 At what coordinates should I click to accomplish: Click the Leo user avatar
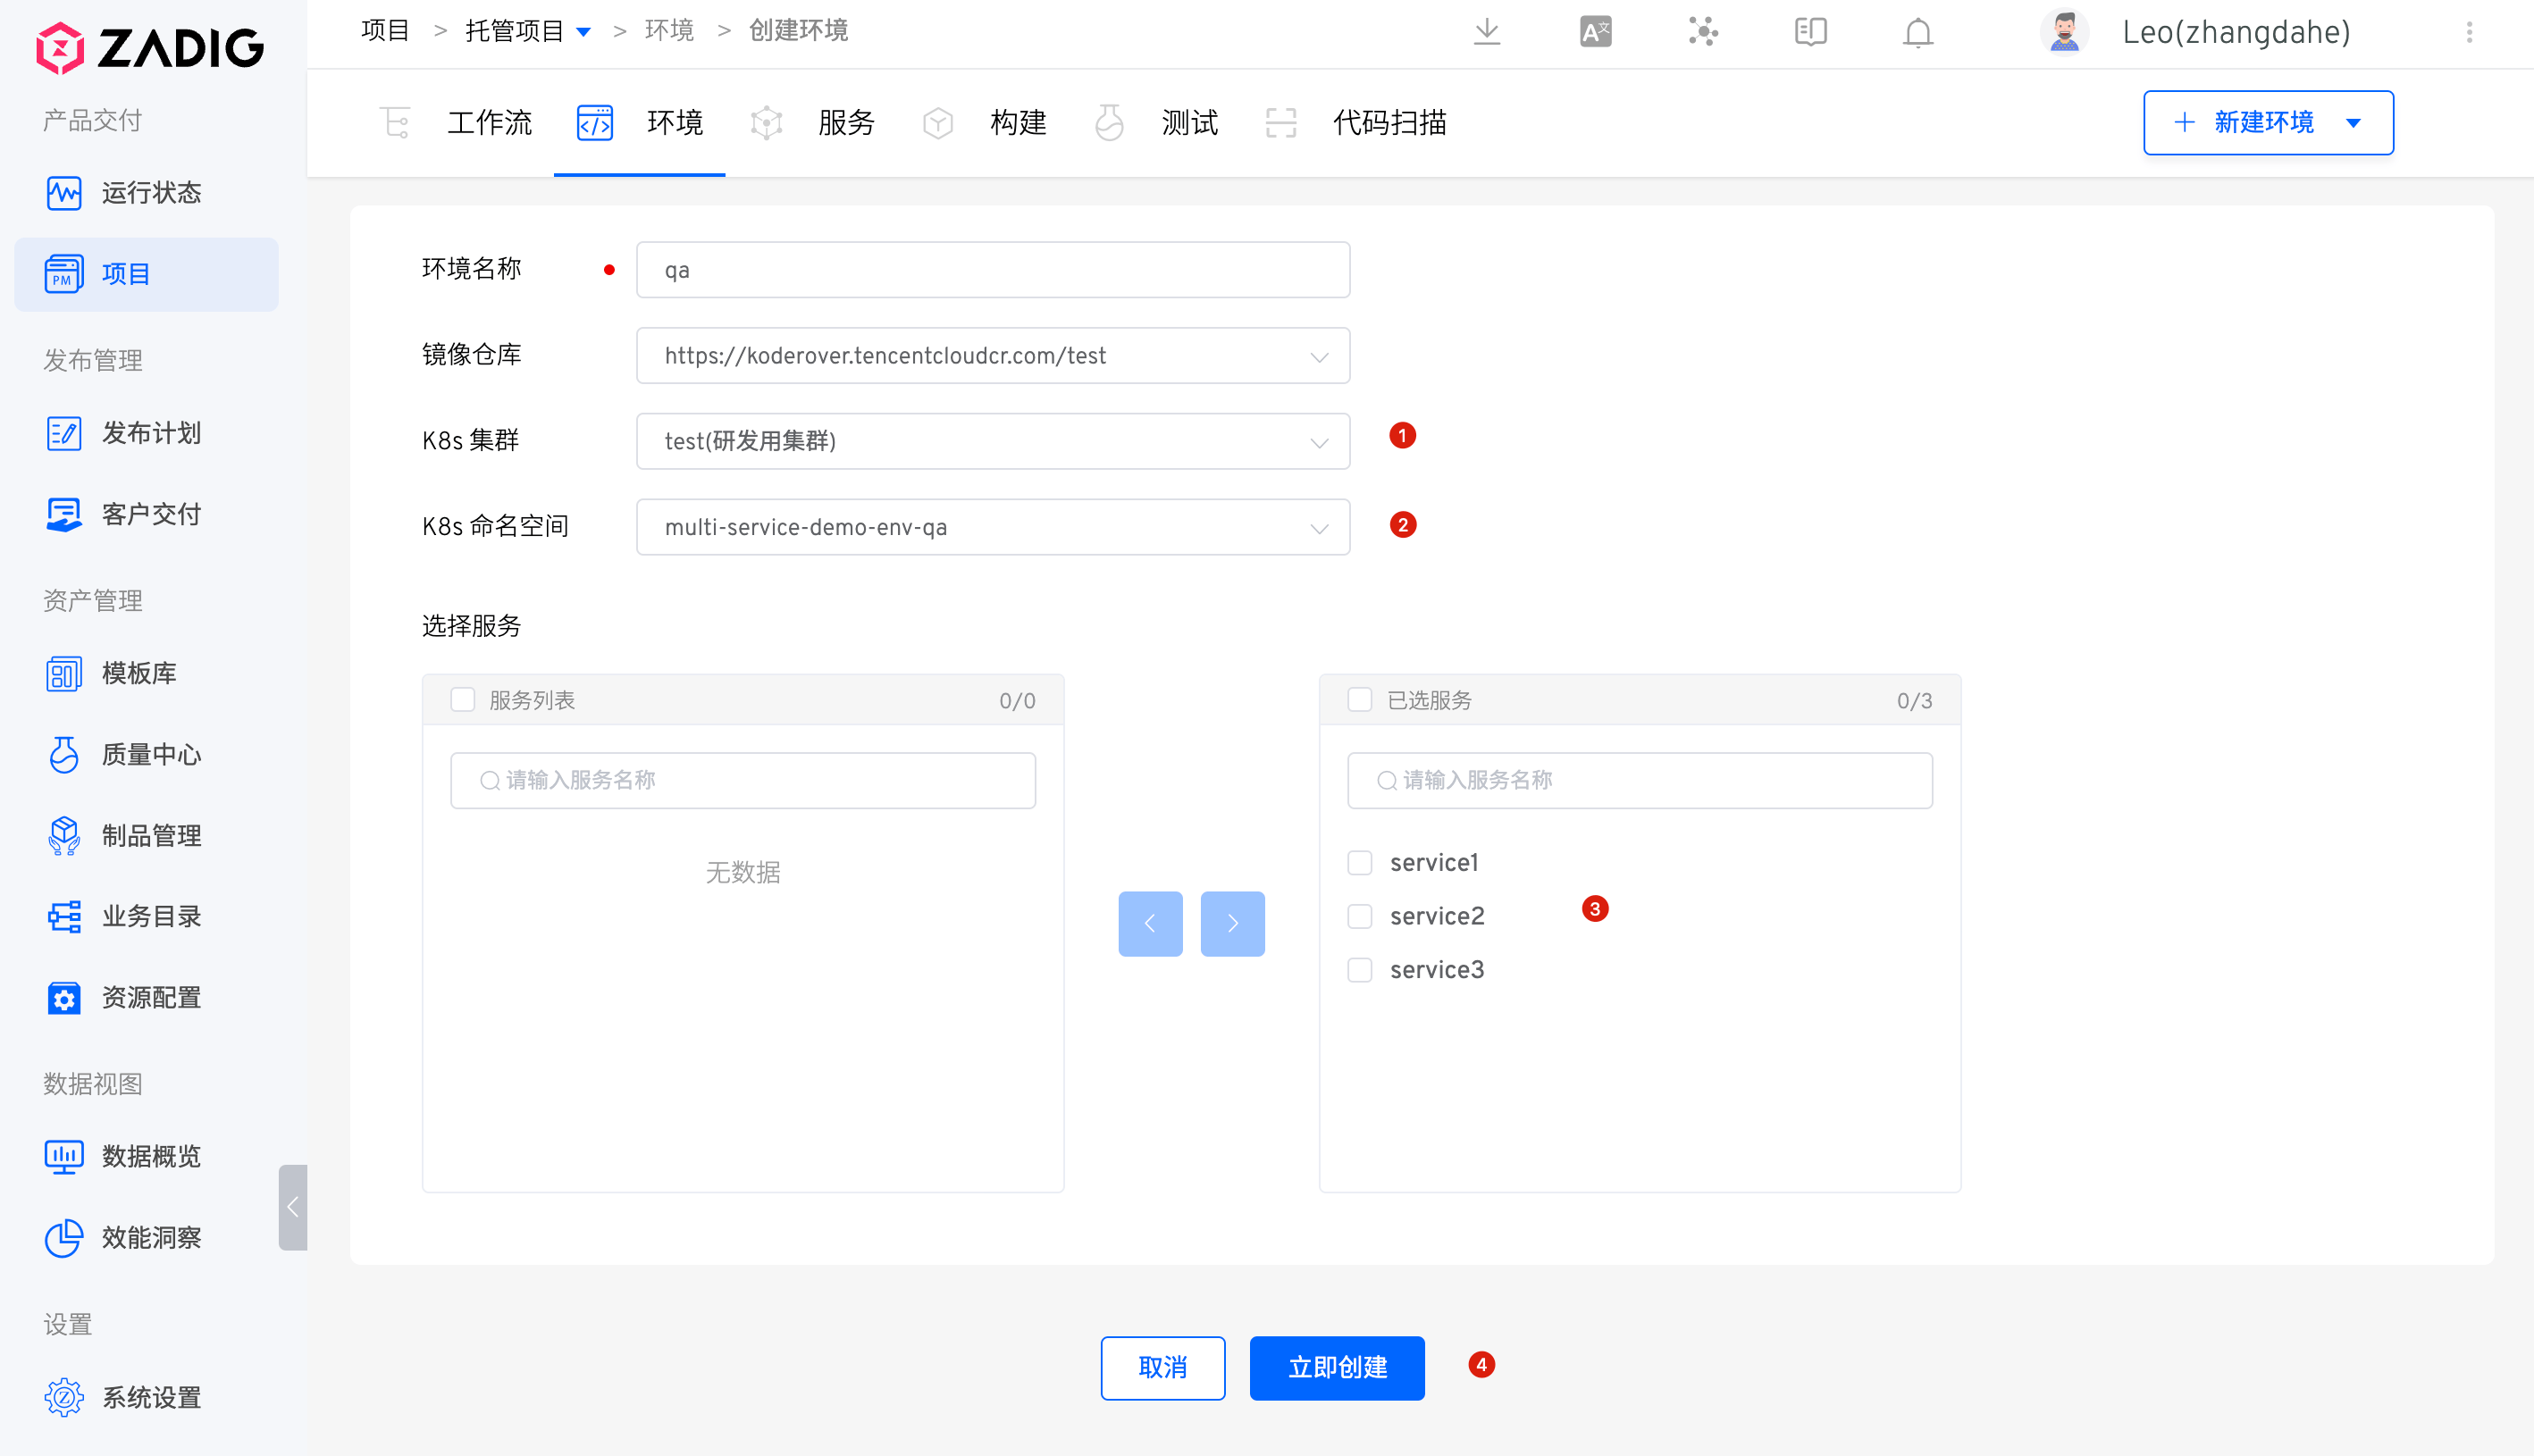[x=2064, y=32]
